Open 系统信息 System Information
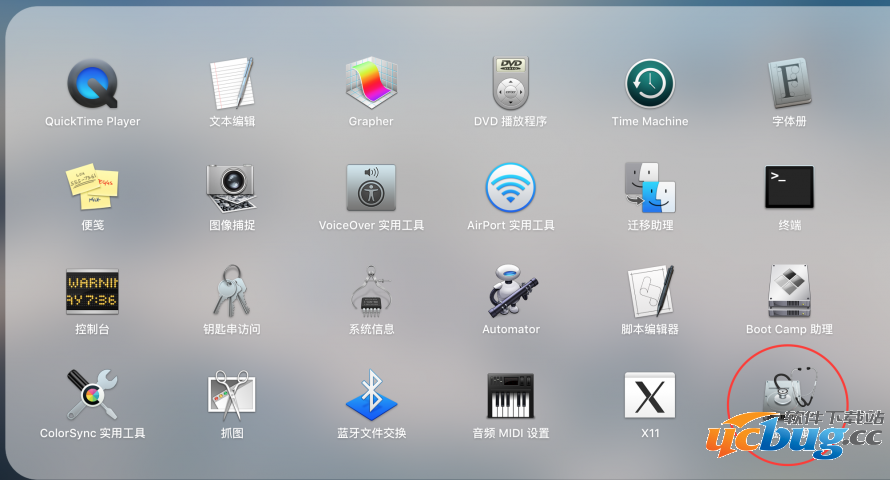The image size is (890, 480). [371, 292]
